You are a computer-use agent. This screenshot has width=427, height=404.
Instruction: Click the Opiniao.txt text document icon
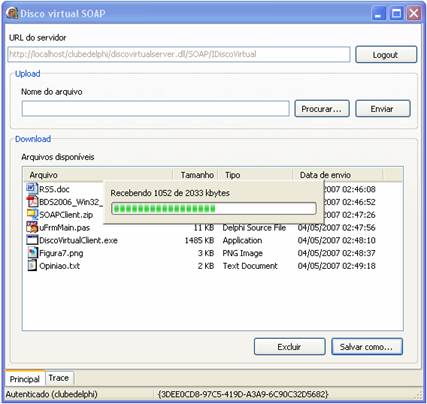coord(32,266)
